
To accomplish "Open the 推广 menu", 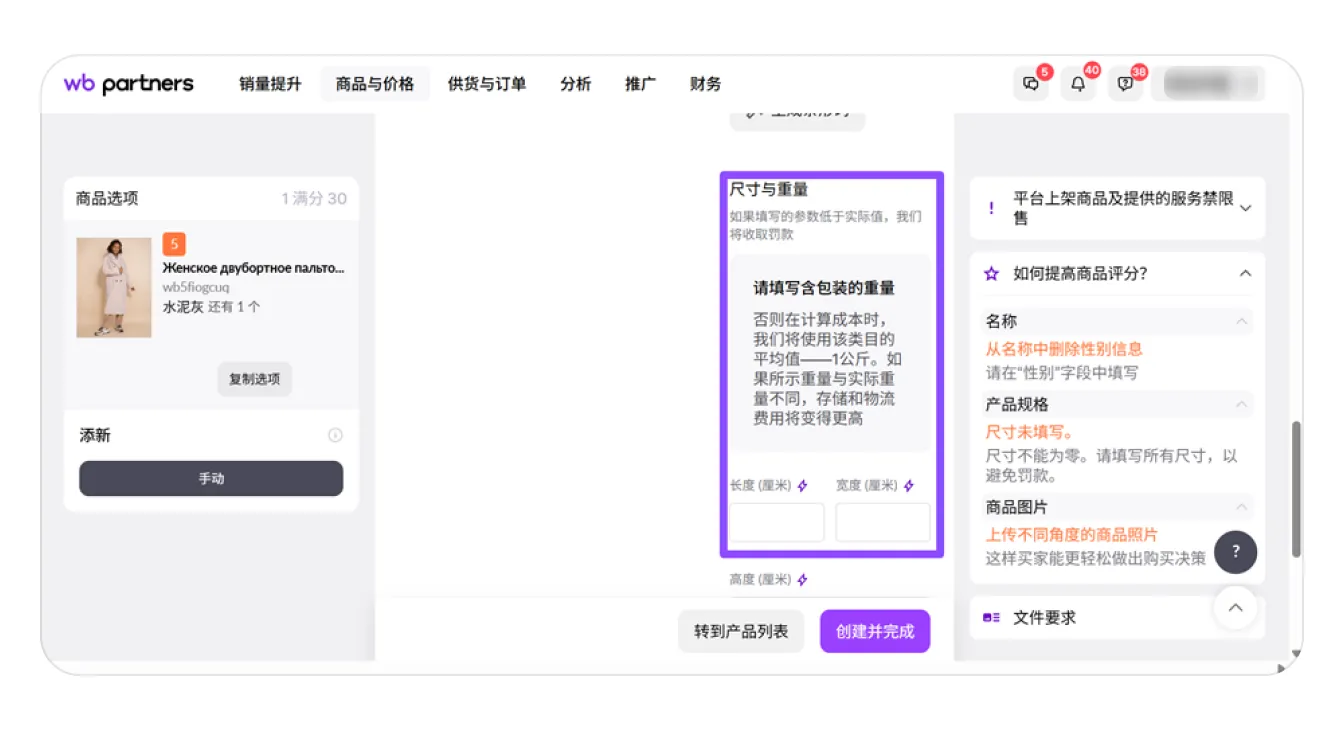I will 641,84.
